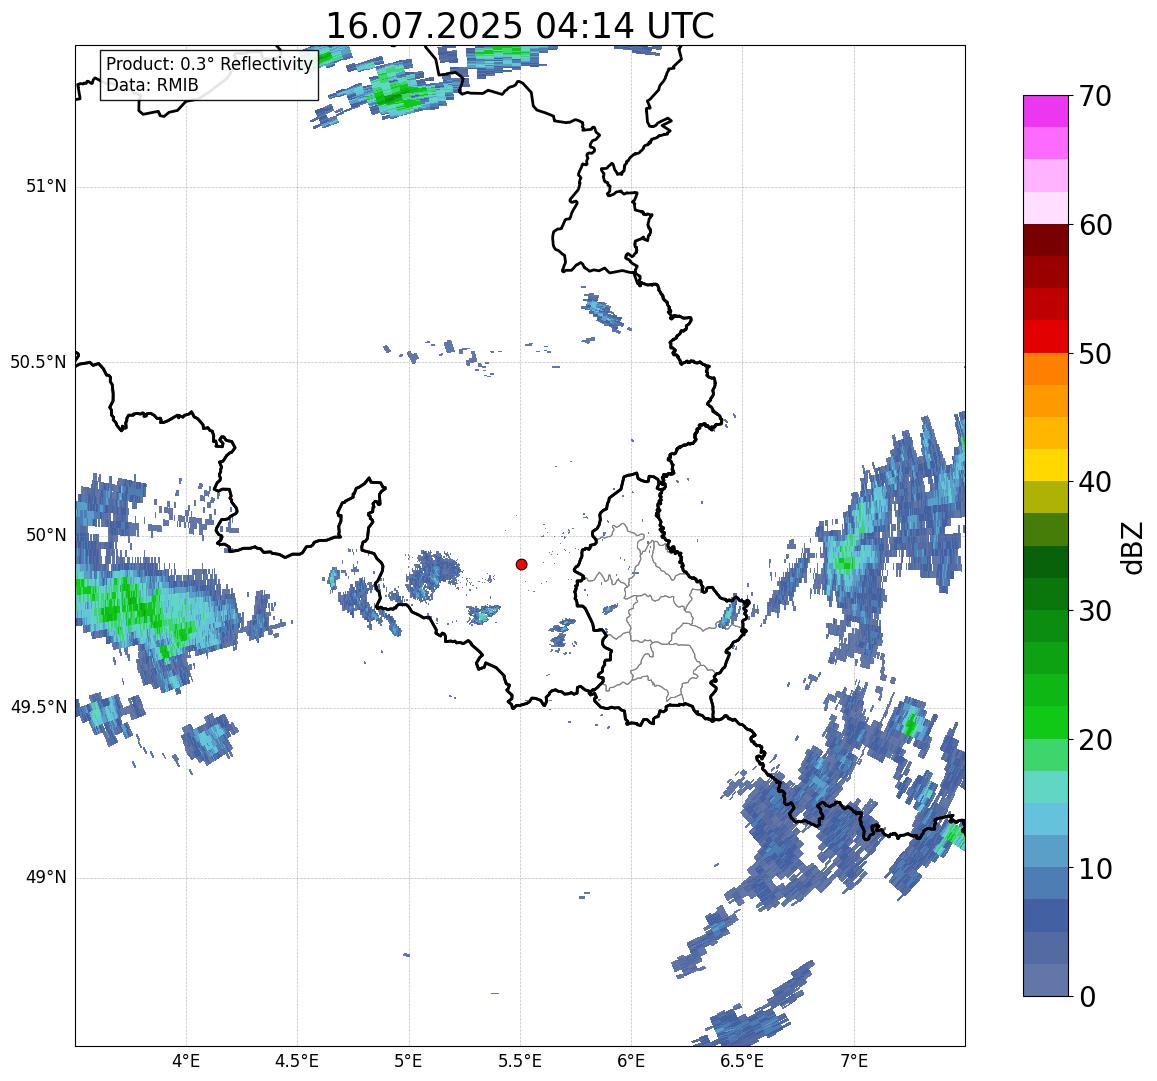The width and height of the screenshot is (1157, 1081).
Task: Click the "5.5°E" longitude label
Action: click(x=520, y=1061)
